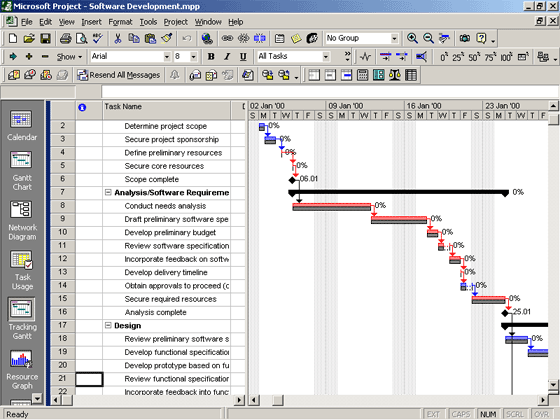Click the Undo arrow icon
The image size is (560, 420).
tap(186, 38)
